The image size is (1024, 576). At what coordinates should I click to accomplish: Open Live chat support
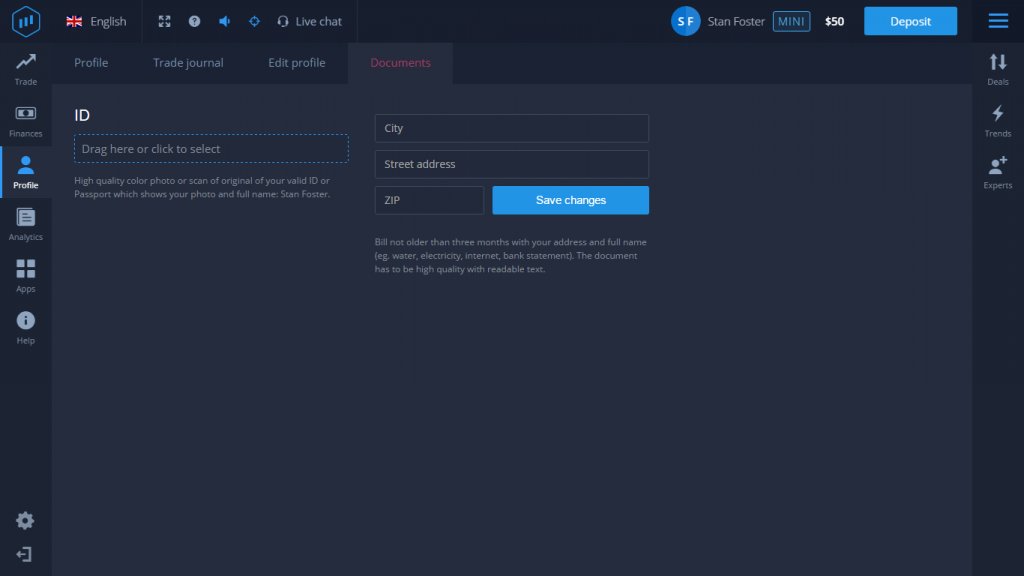pyautogui.click(x=310, y=22)
